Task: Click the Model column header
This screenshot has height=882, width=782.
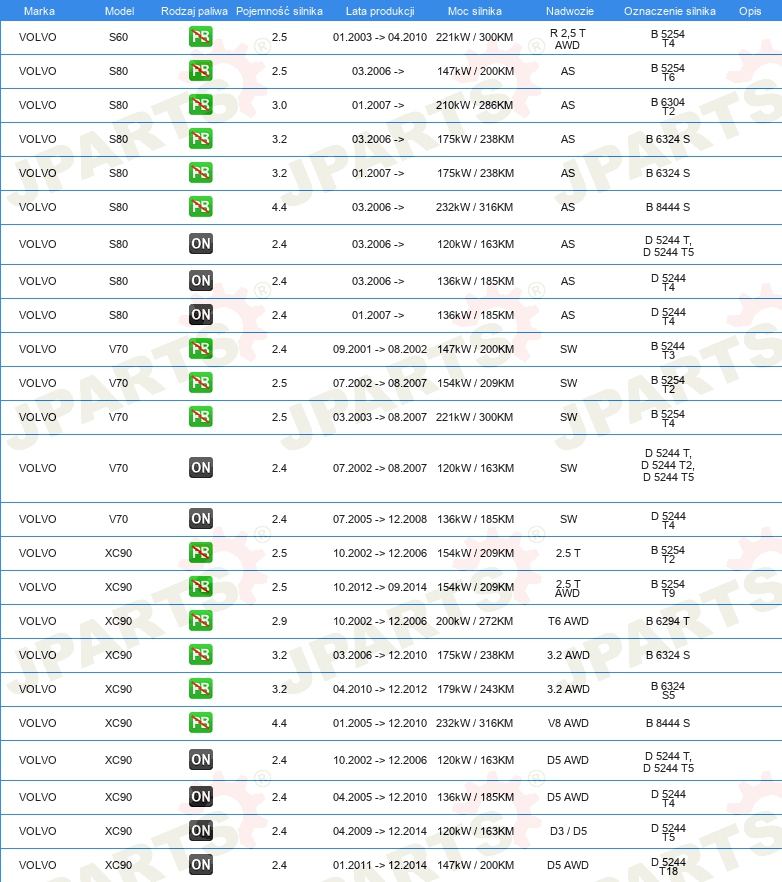Action: point(119,11)
